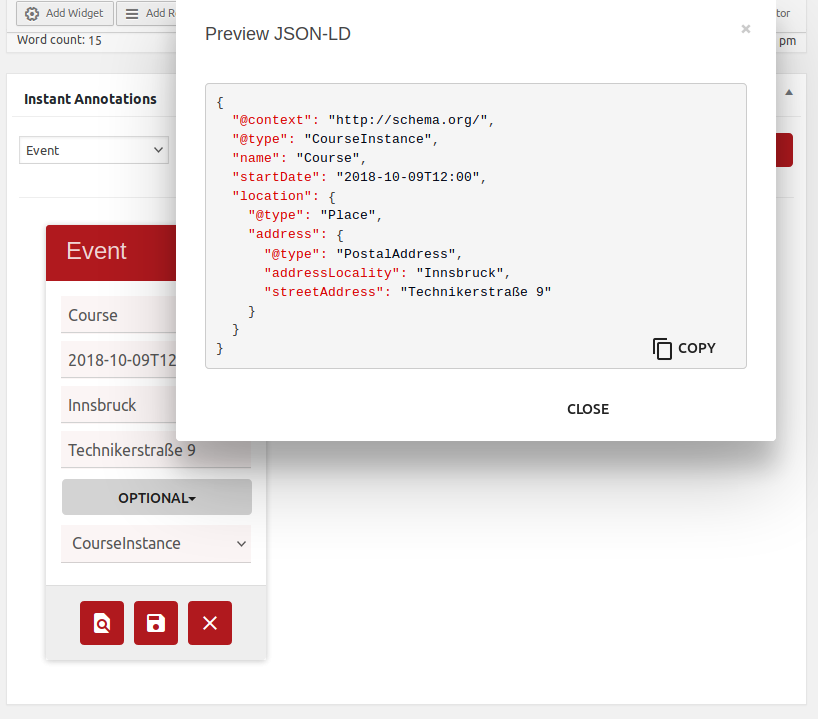Screen dimensions: 818x719
Task: Click the copy icon in JSON preview
Action: click(x=662, y=348)
